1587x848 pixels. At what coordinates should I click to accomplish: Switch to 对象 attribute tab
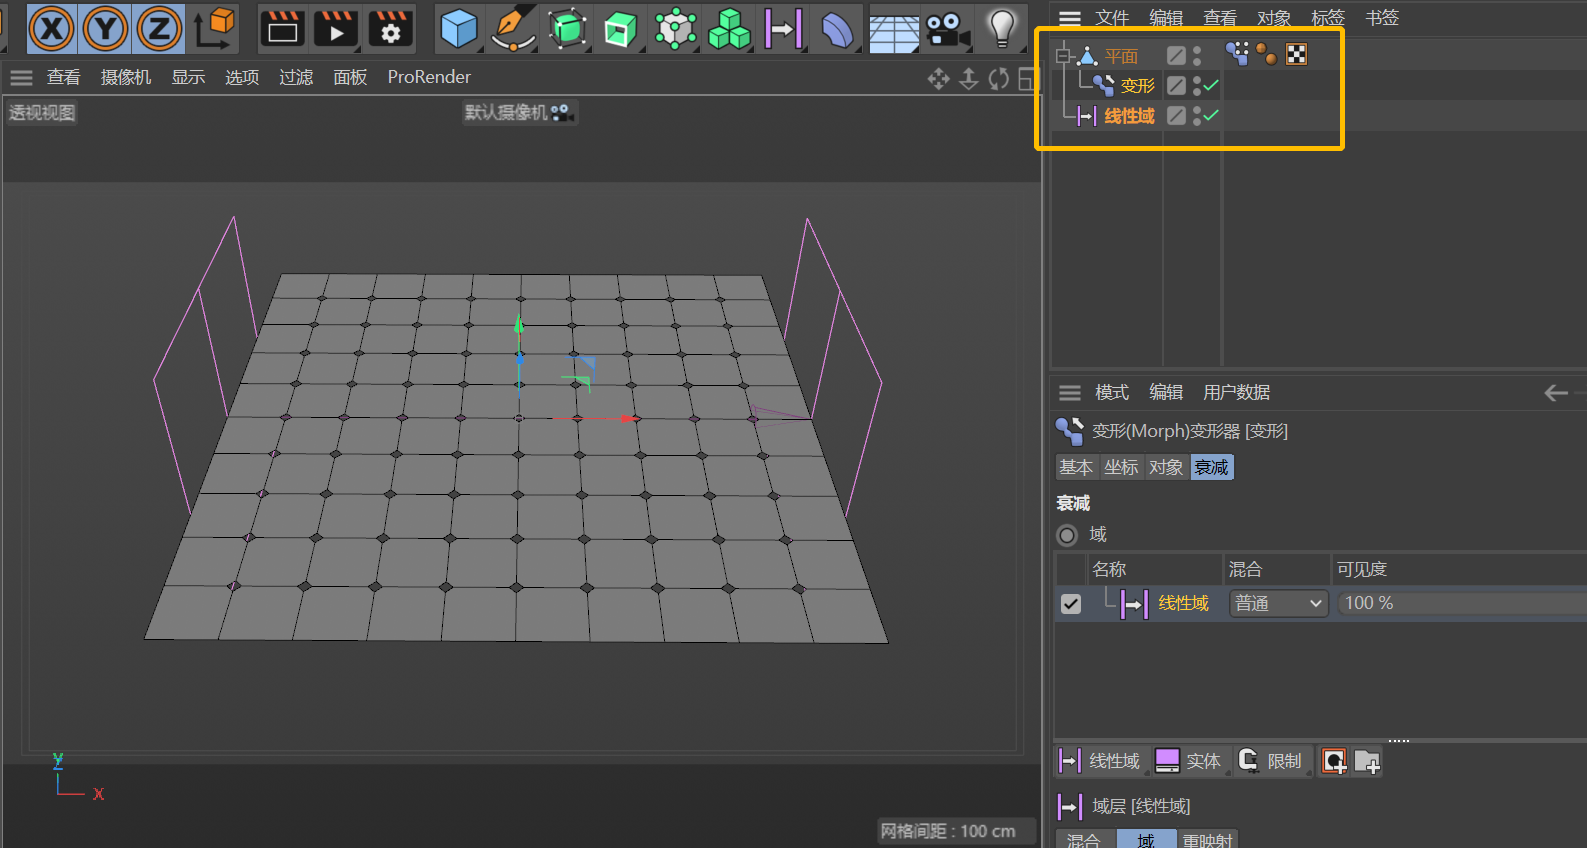coord(1166,467)
